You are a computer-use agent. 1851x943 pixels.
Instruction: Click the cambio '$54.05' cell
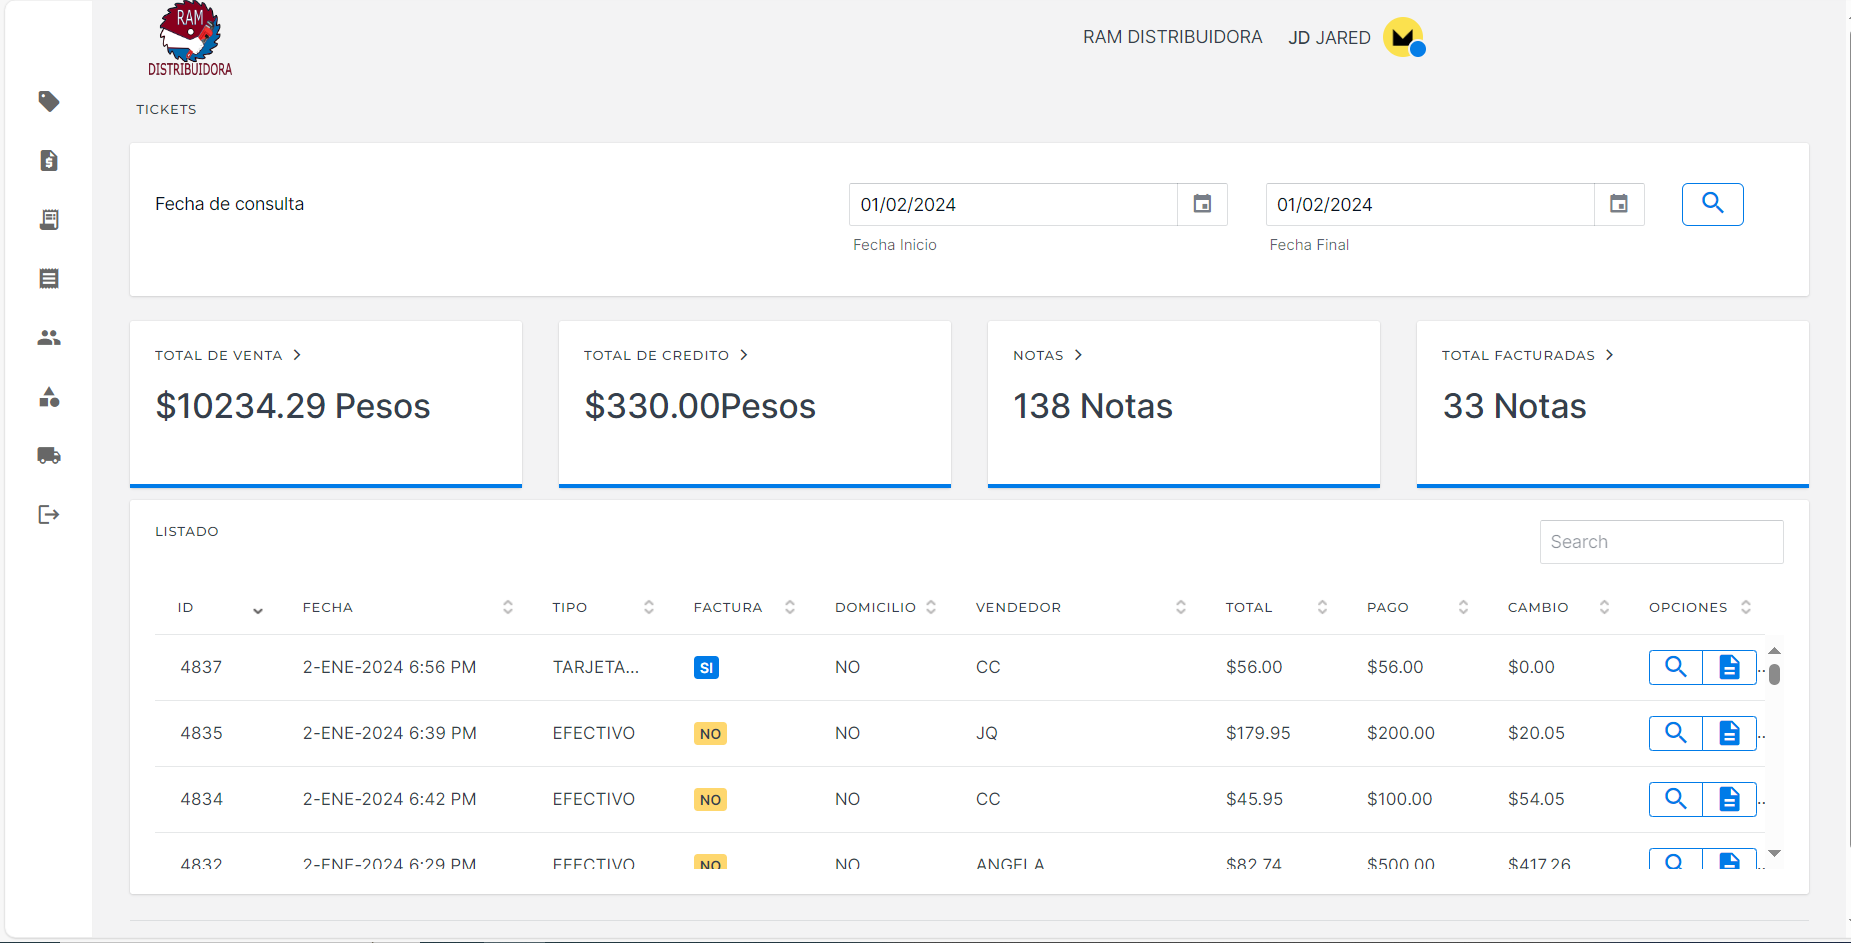pos(1536,799)
